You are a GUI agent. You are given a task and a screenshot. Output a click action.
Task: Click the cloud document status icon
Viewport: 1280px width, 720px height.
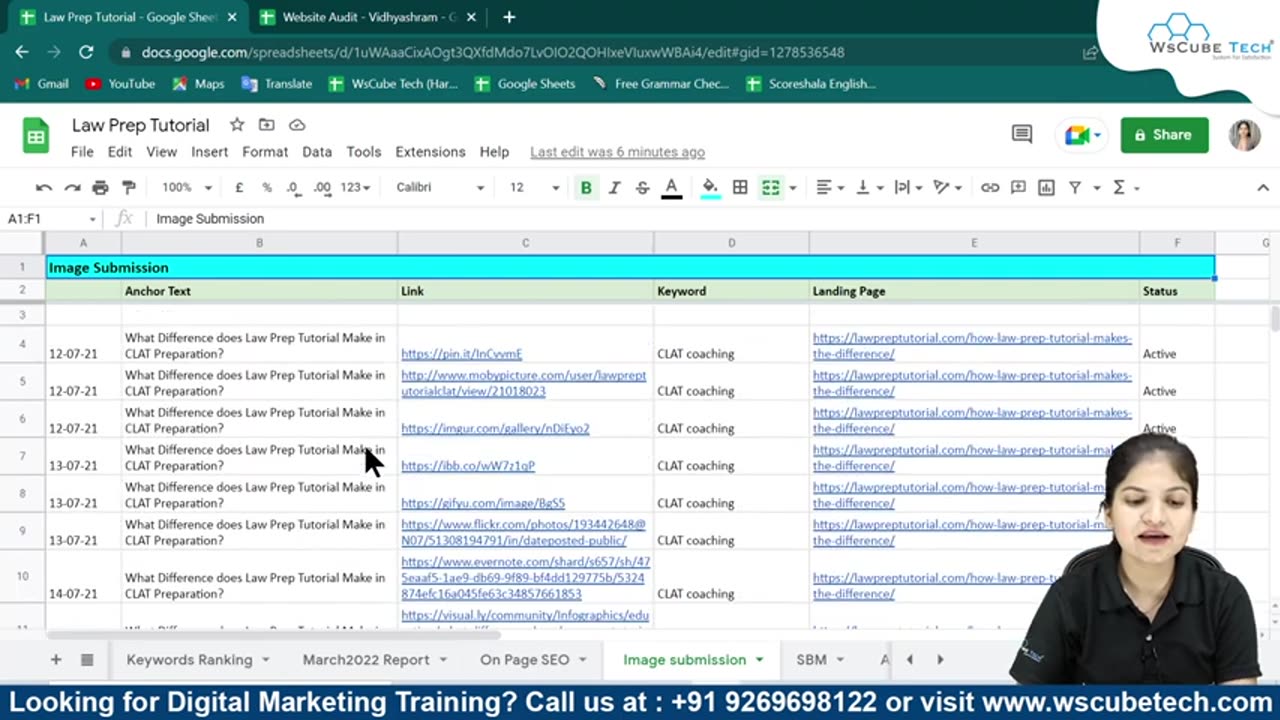pos(297,125)
